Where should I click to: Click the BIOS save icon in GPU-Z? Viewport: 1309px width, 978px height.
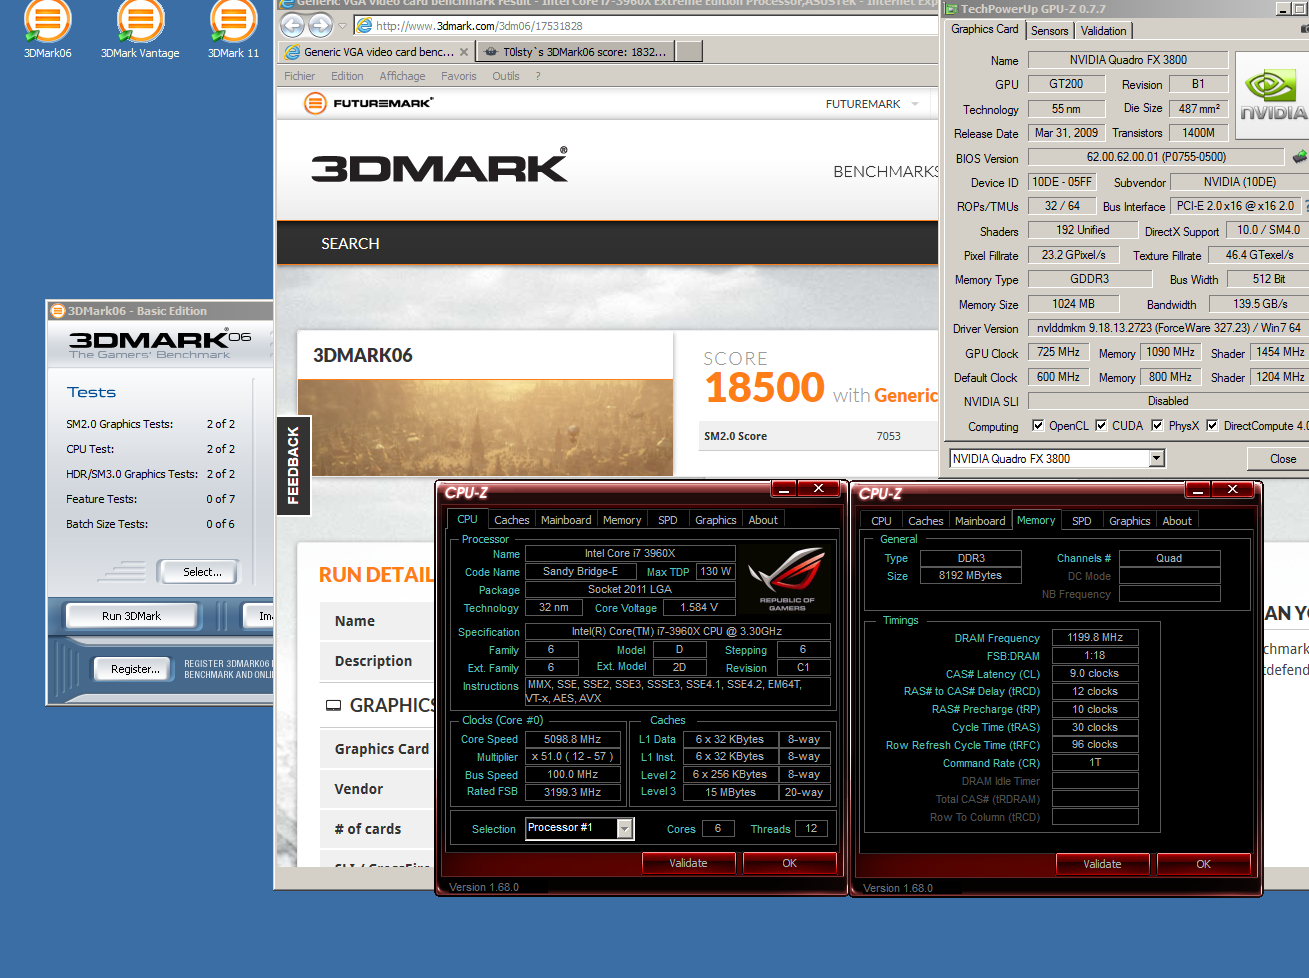[1299, 157]
